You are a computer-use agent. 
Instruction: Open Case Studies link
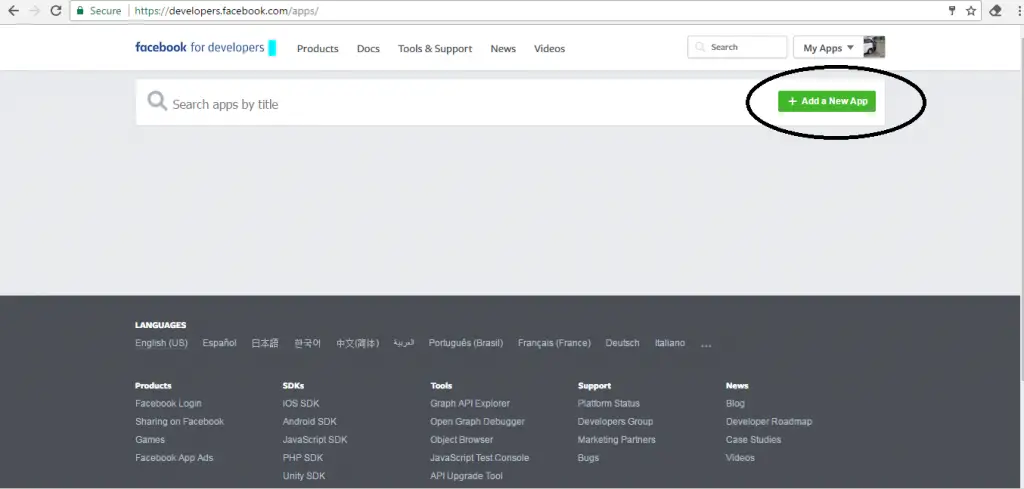tap(754, 440)
